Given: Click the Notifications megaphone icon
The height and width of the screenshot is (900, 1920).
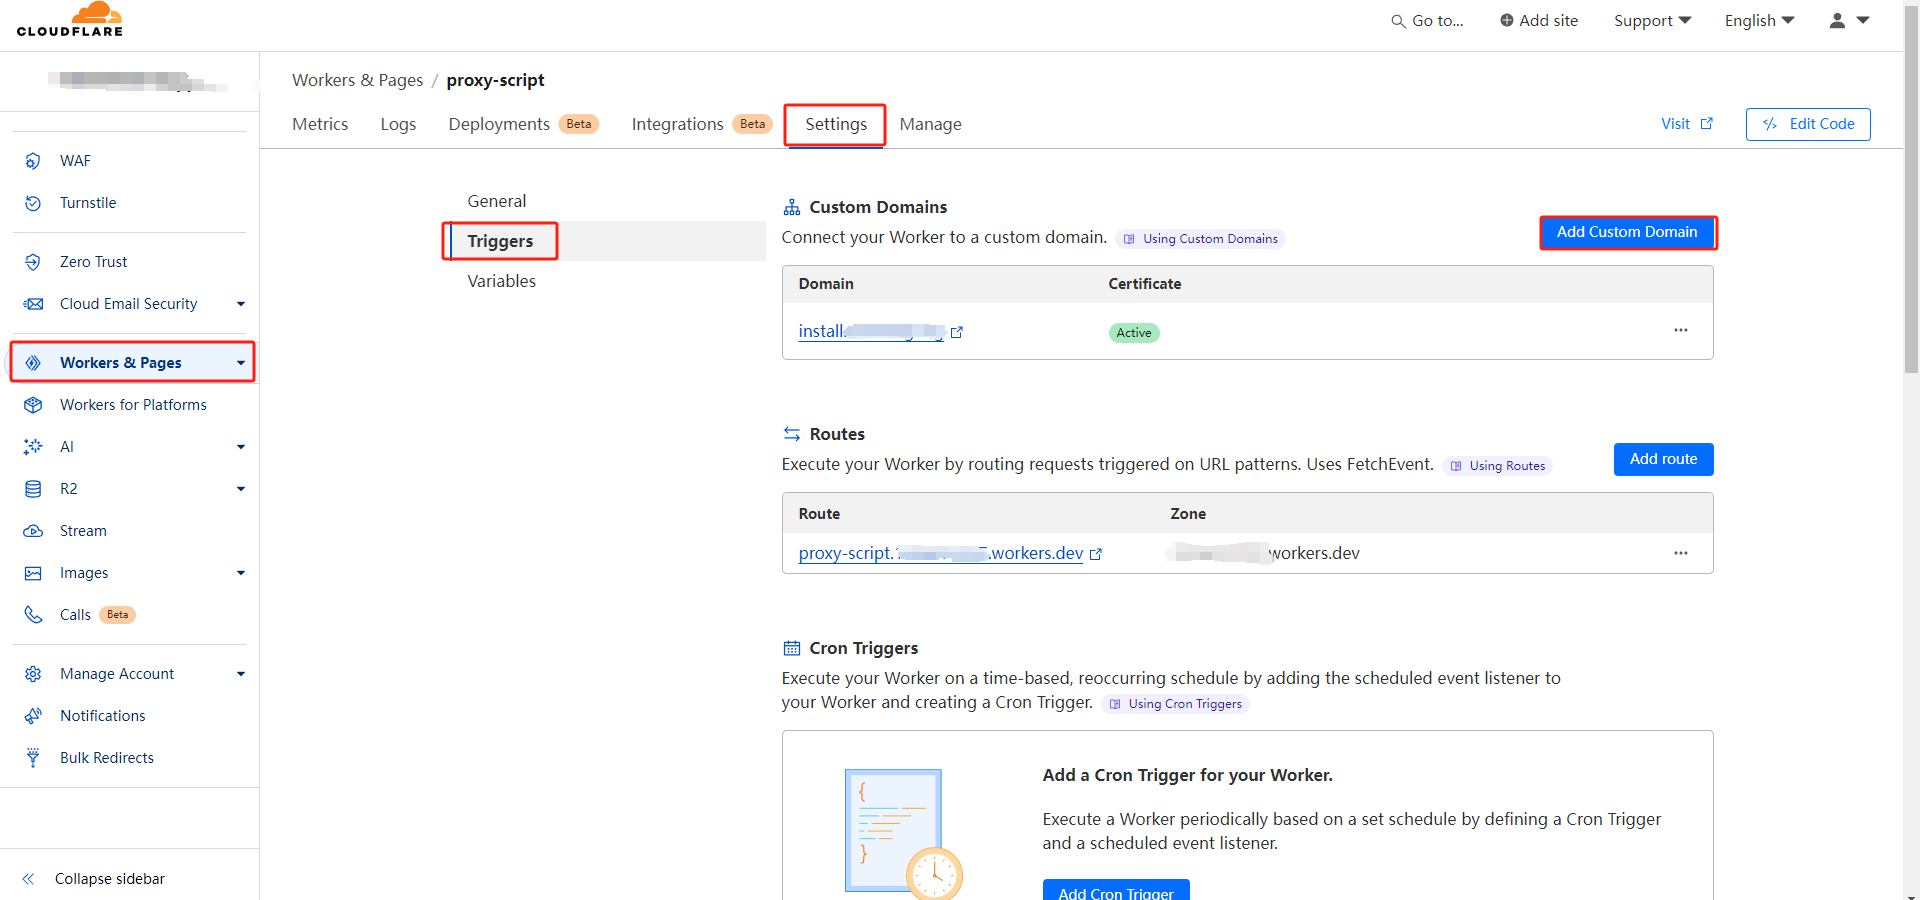Looking at the screenshot, I should (x=33, y=716).
